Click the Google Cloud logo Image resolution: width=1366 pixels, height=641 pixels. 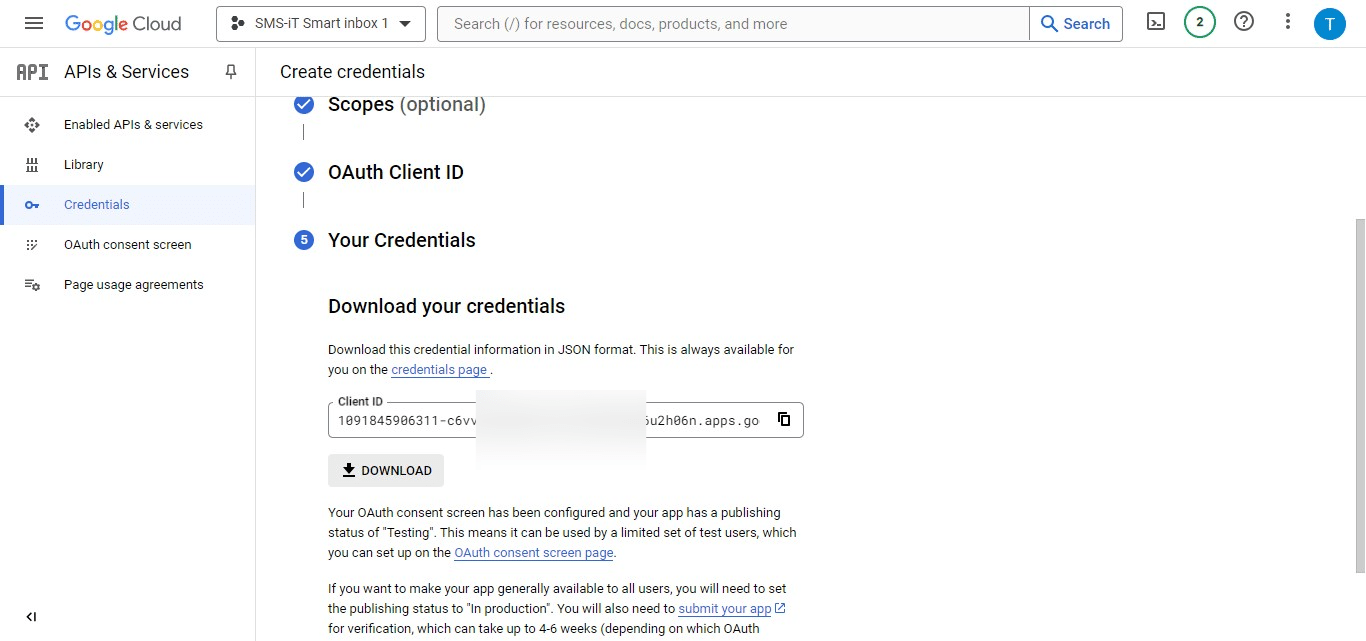click(123, 22)
